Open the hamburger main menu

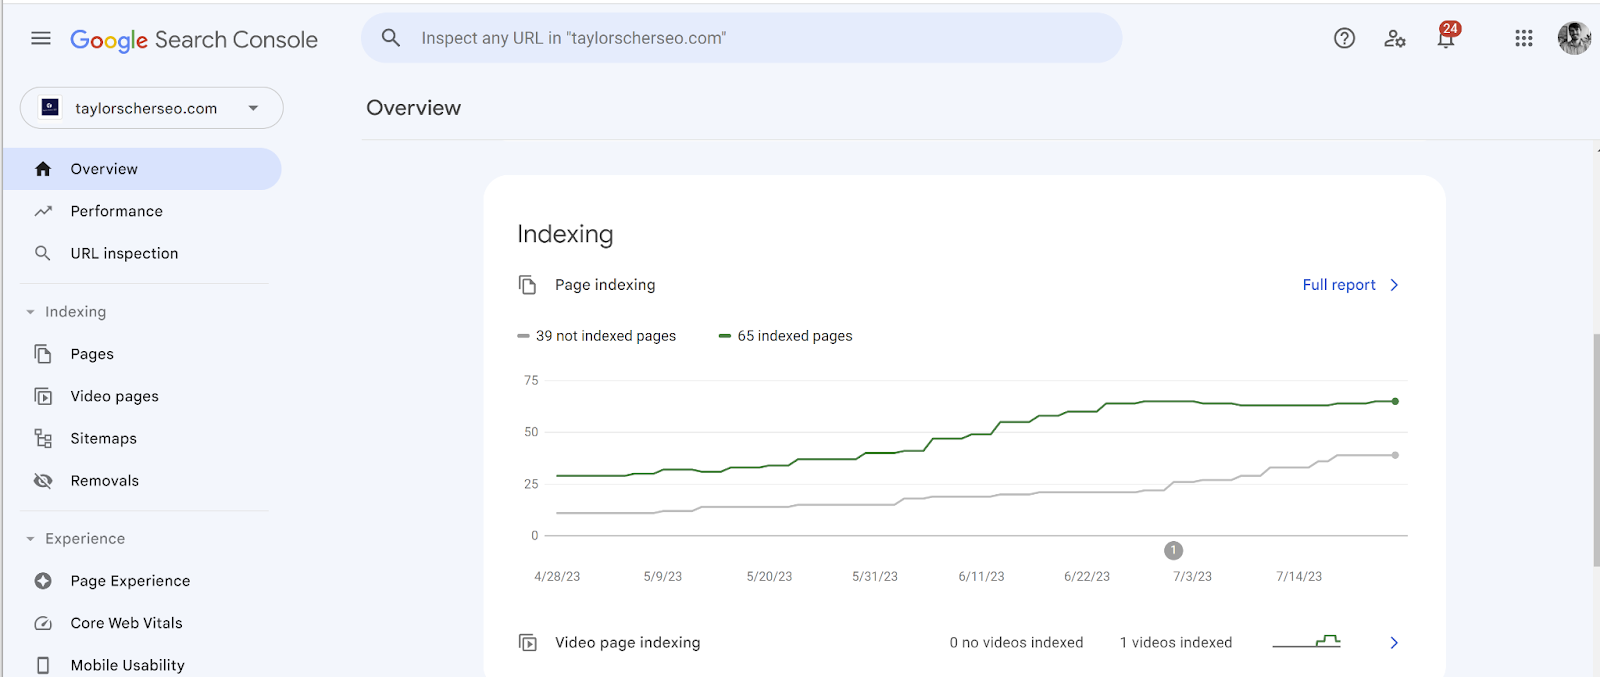pyautogui.click(x=41, y=39)
